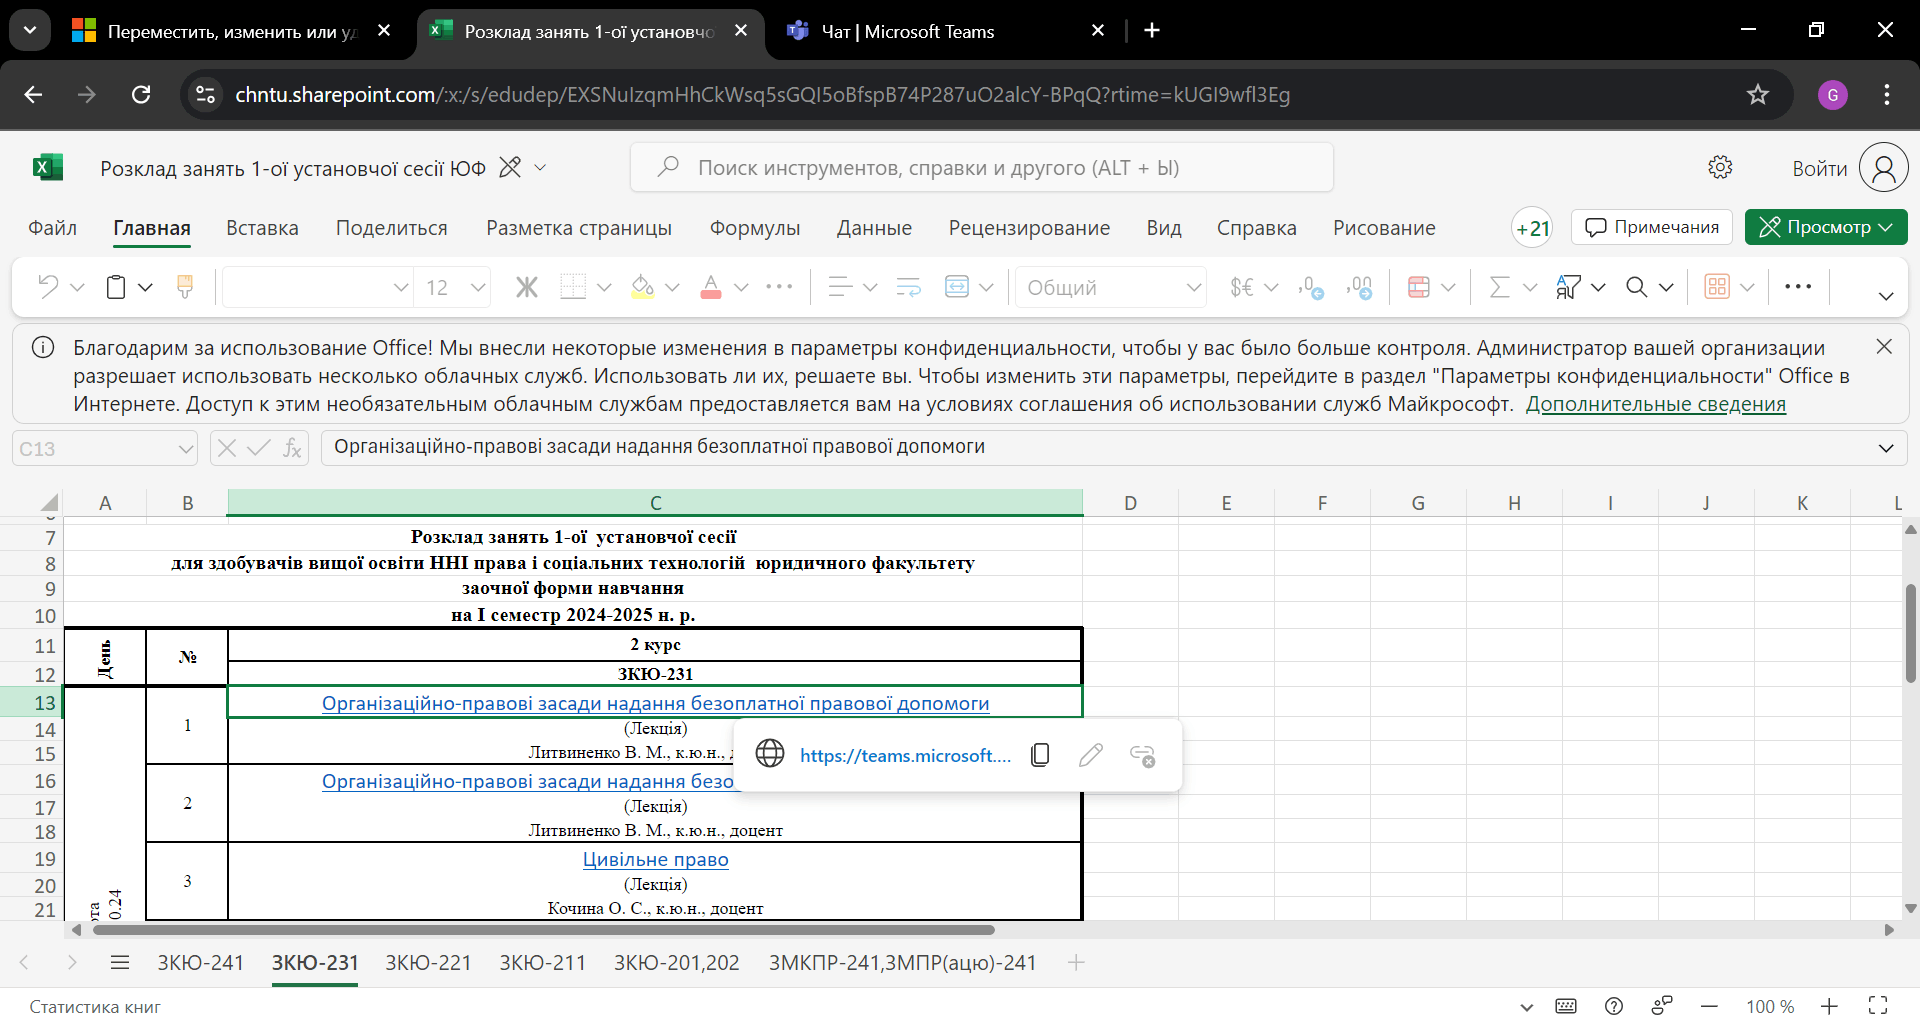Copy the hyperlink from link popup
1920x1020 pixels.
pyautogui.click(x=1040, y=755)
